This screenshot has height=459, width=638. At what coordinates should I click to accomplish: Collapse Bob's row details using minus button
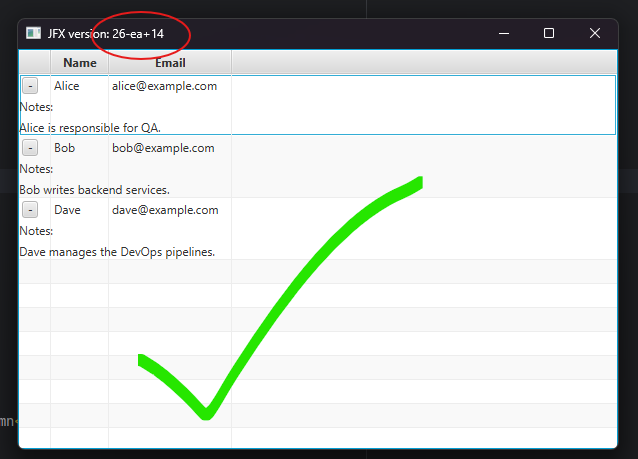click(30, 148)
